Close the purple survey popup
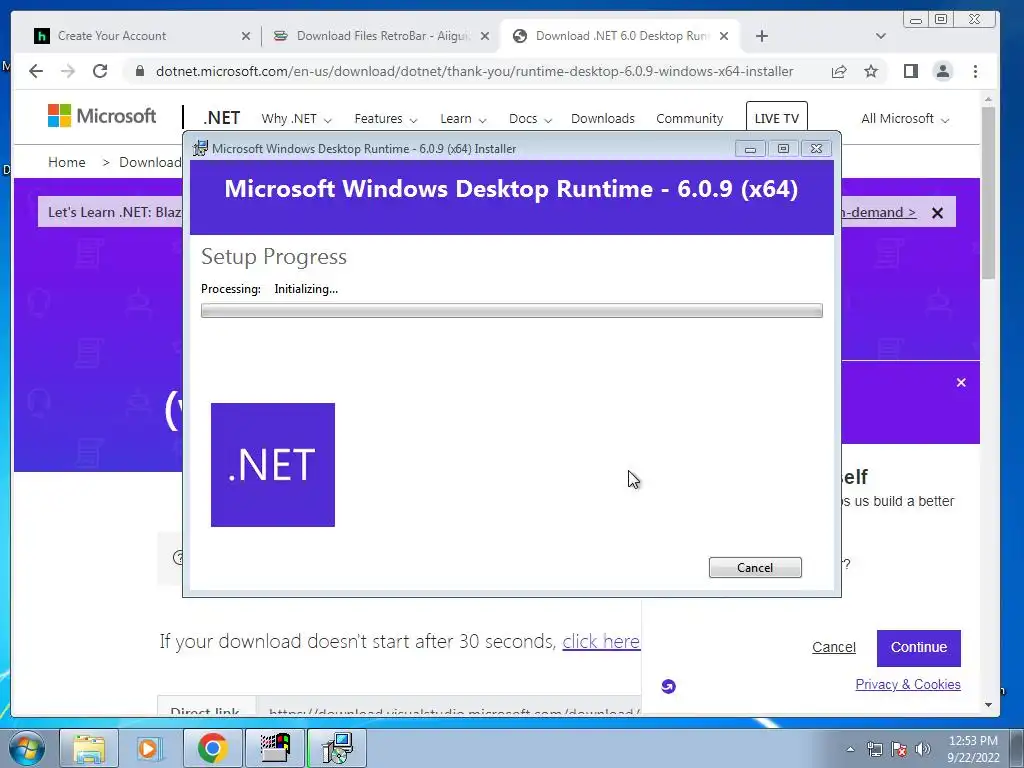 click(x=961, y=383)
